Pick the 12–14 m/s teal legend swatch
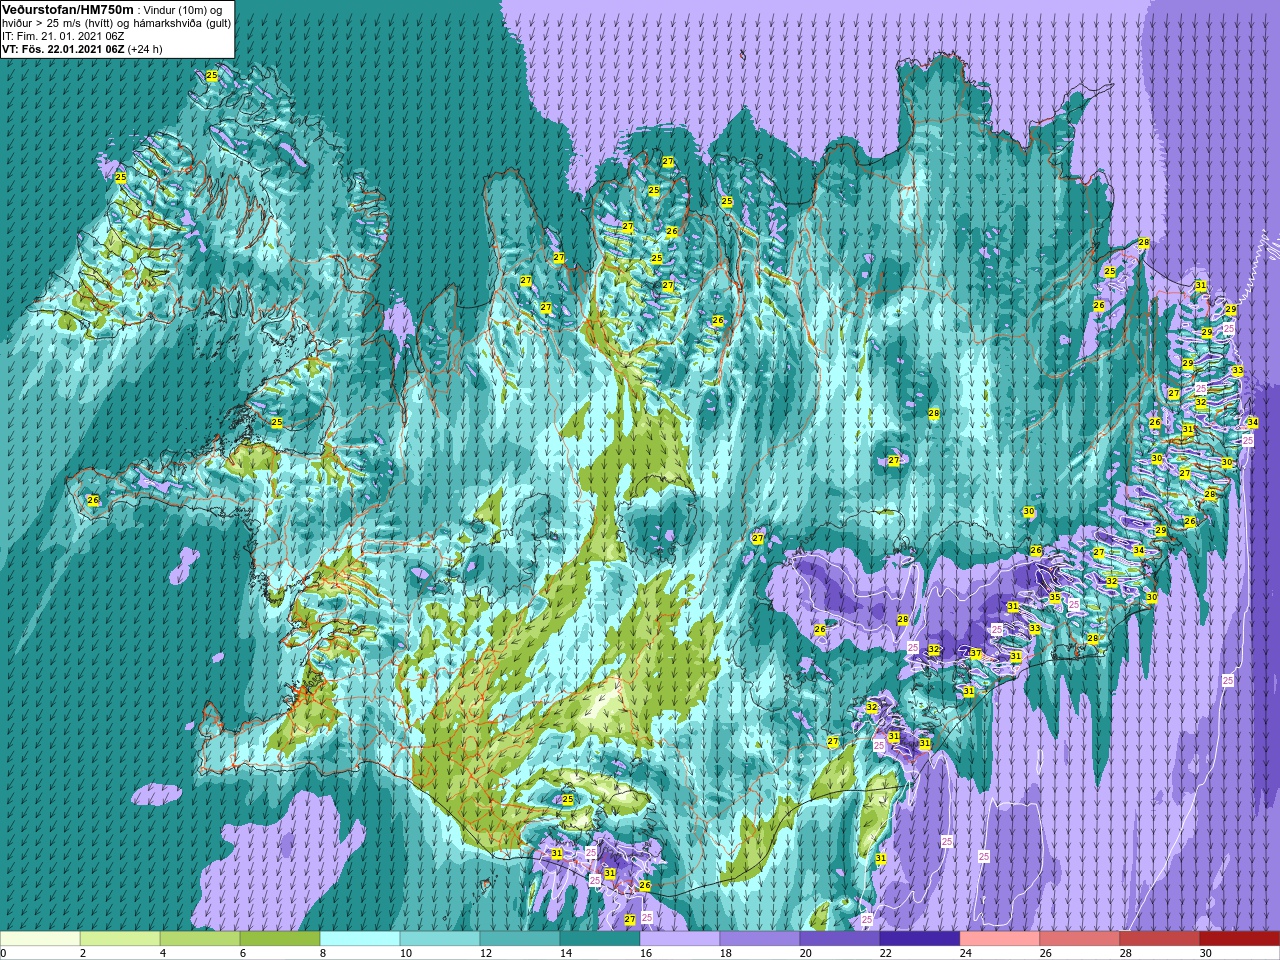 pyautogui.click(x=520, y=939)
